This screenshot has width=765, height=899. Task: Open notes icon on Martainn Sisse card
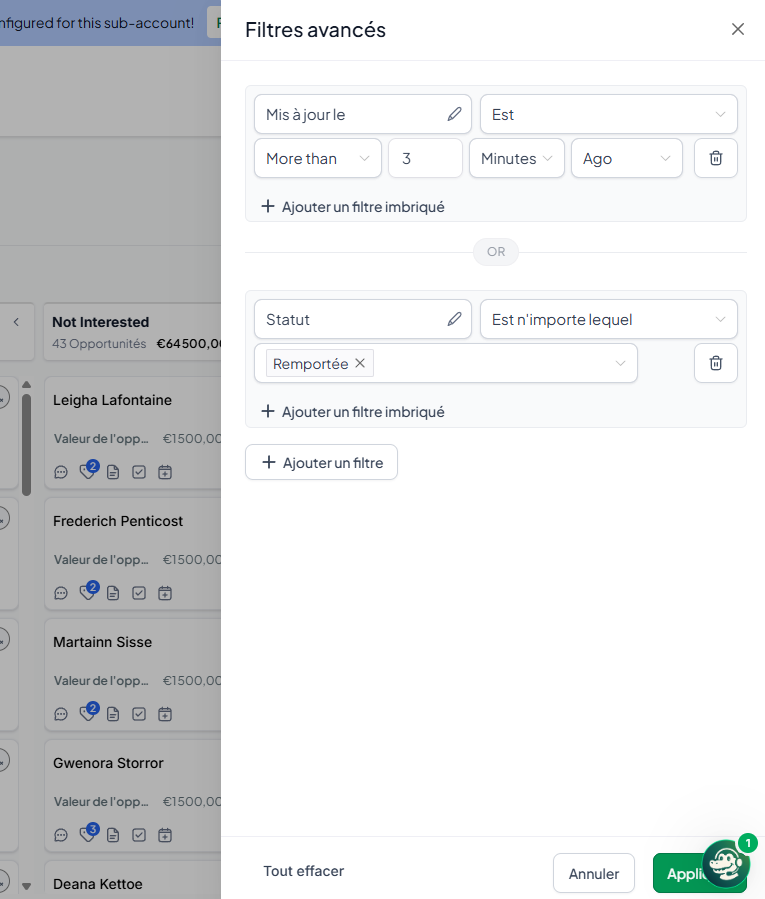pyautogui.click(x=113, y=714)
